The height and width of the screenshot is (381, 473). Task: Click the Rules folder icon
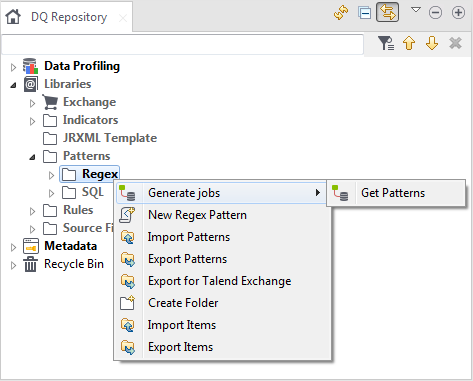pyautogui.click(x=50, y=210)
